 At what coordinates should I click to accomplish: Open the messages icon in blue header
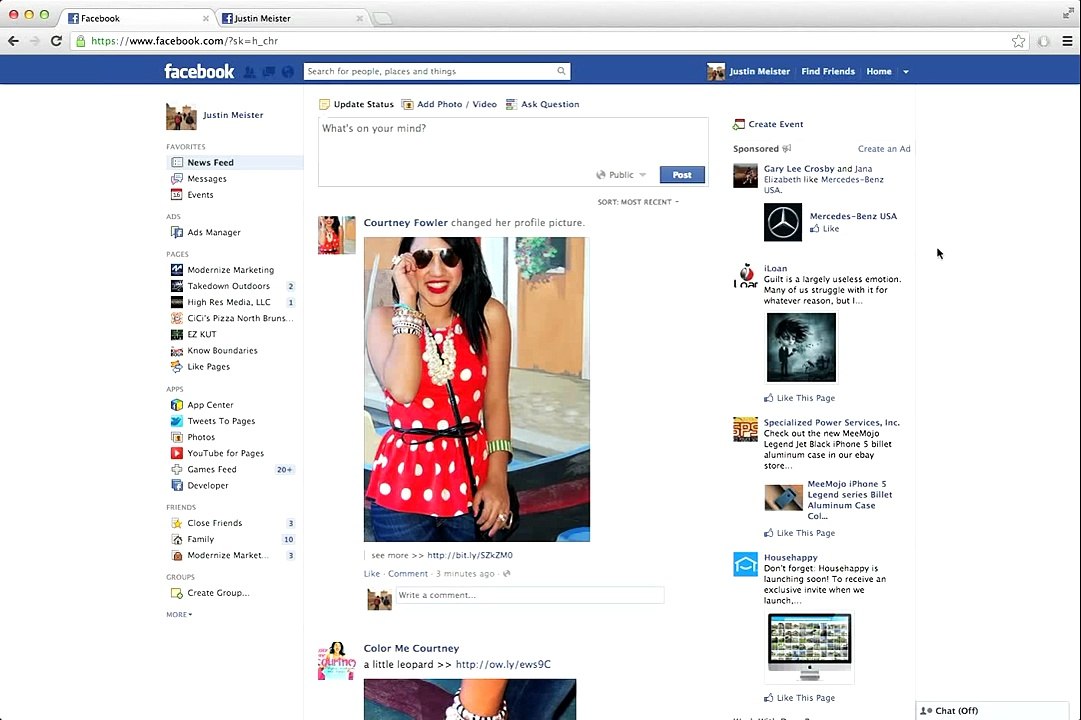point(269,72)
